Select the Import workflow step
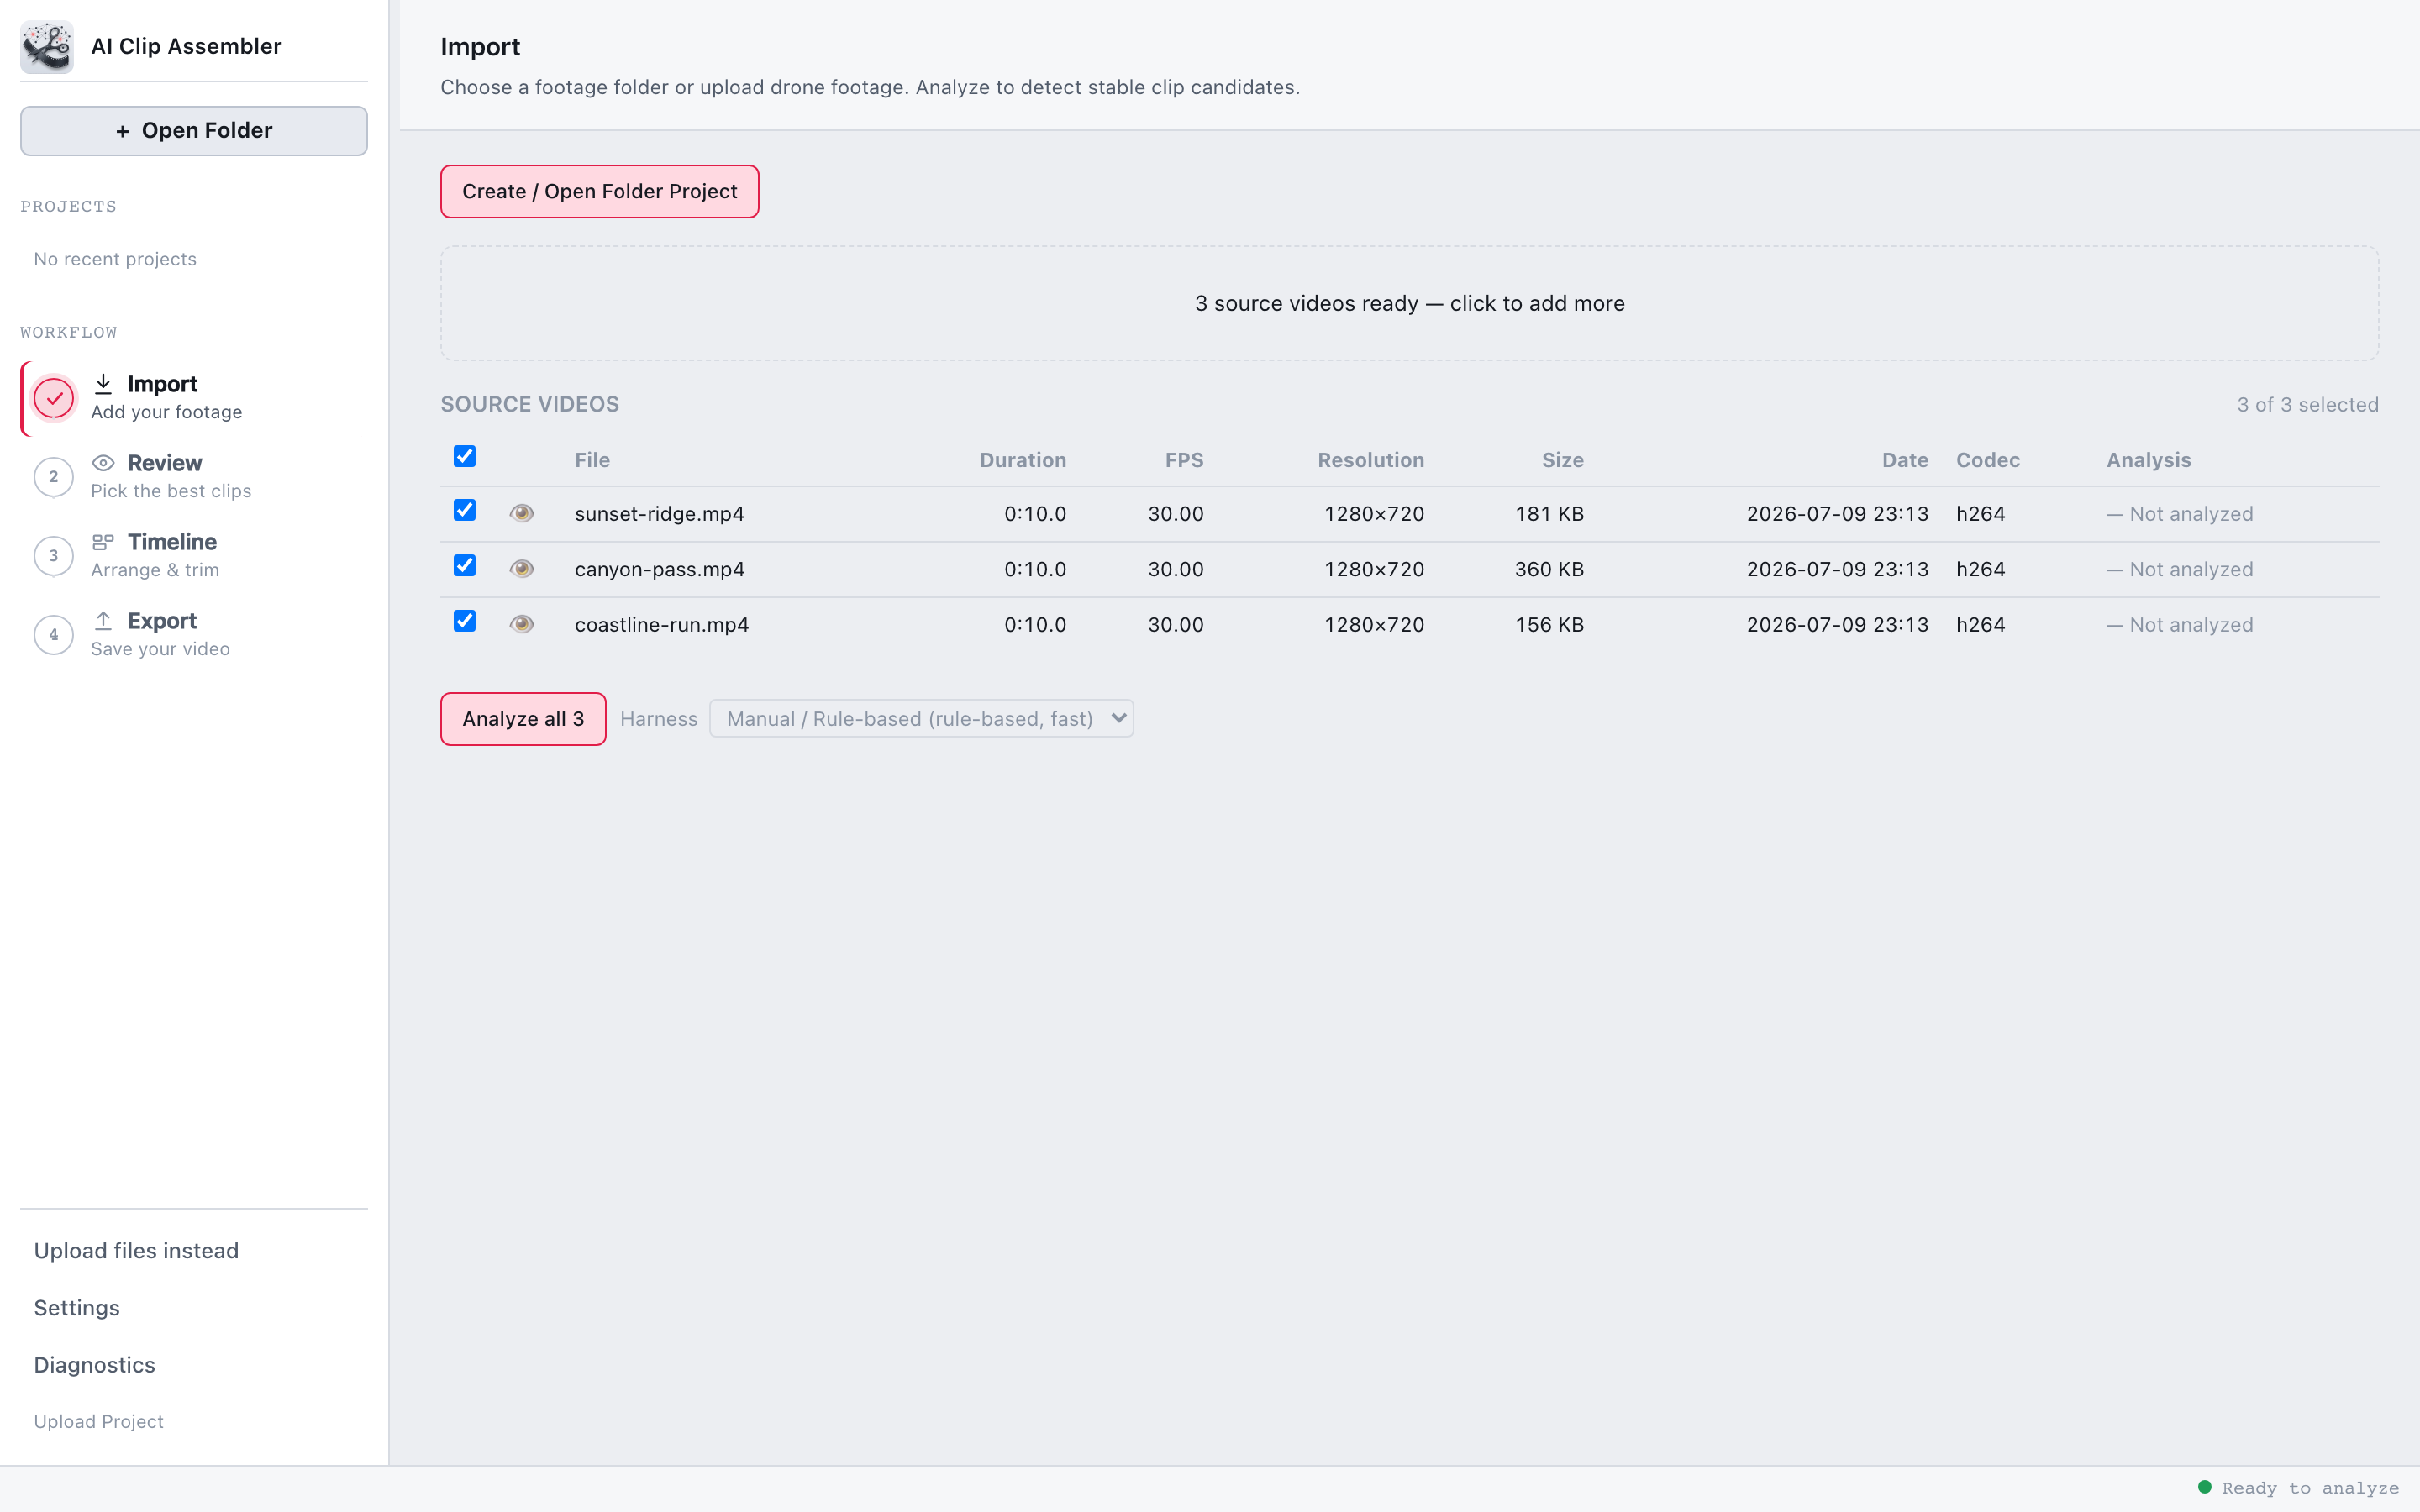This screenshot has height=1512, width=2420. (x=194, y=398)
